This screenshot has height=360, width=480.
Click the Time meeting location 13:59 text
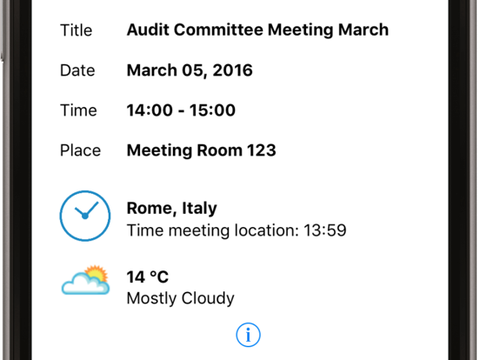click(237, 231)
